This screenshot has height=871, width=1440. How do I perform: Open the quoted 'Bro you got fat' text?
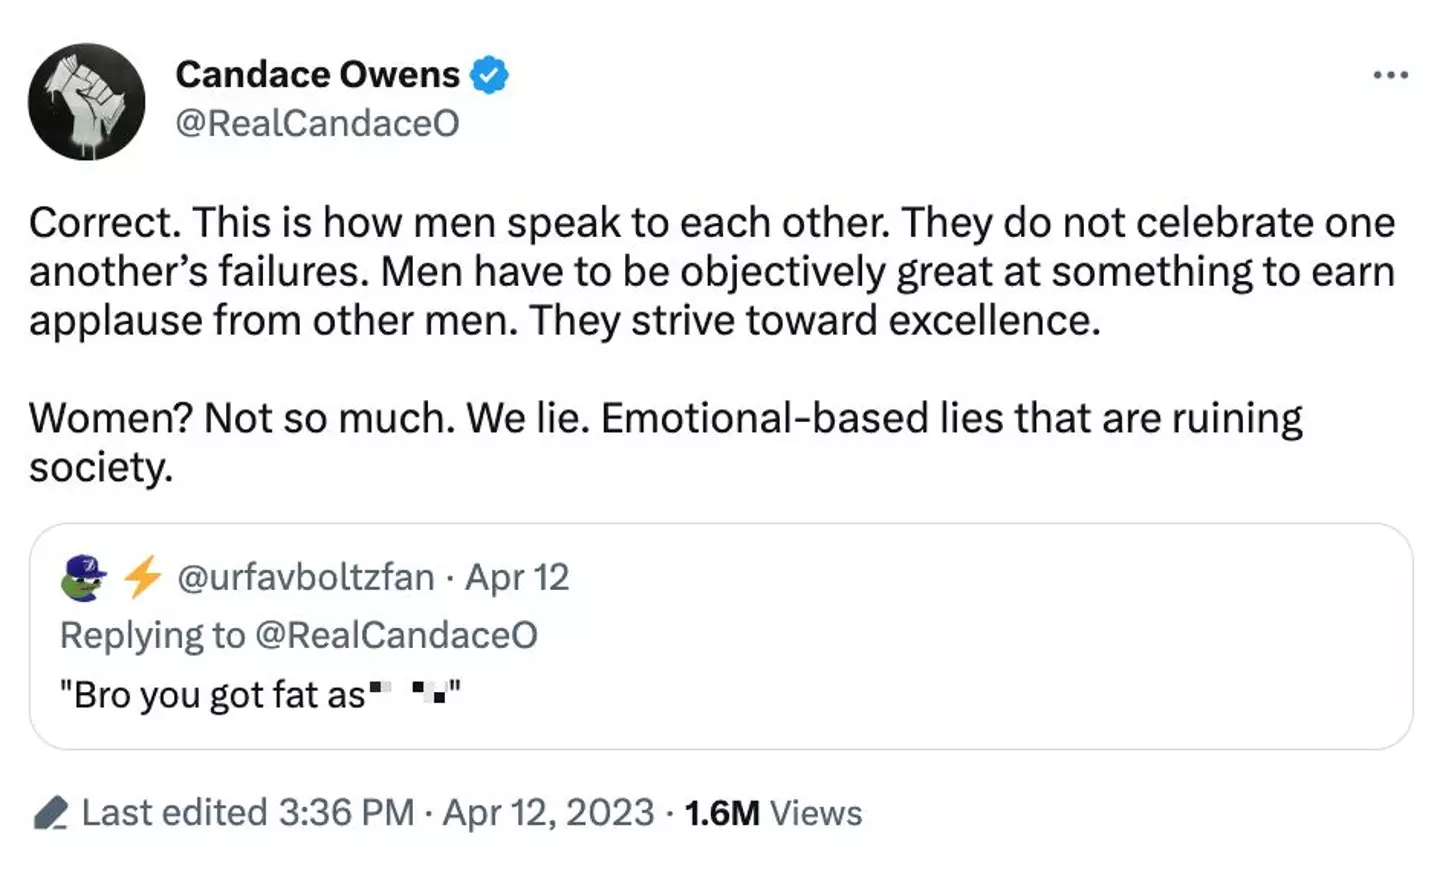[x=212, y=695]
